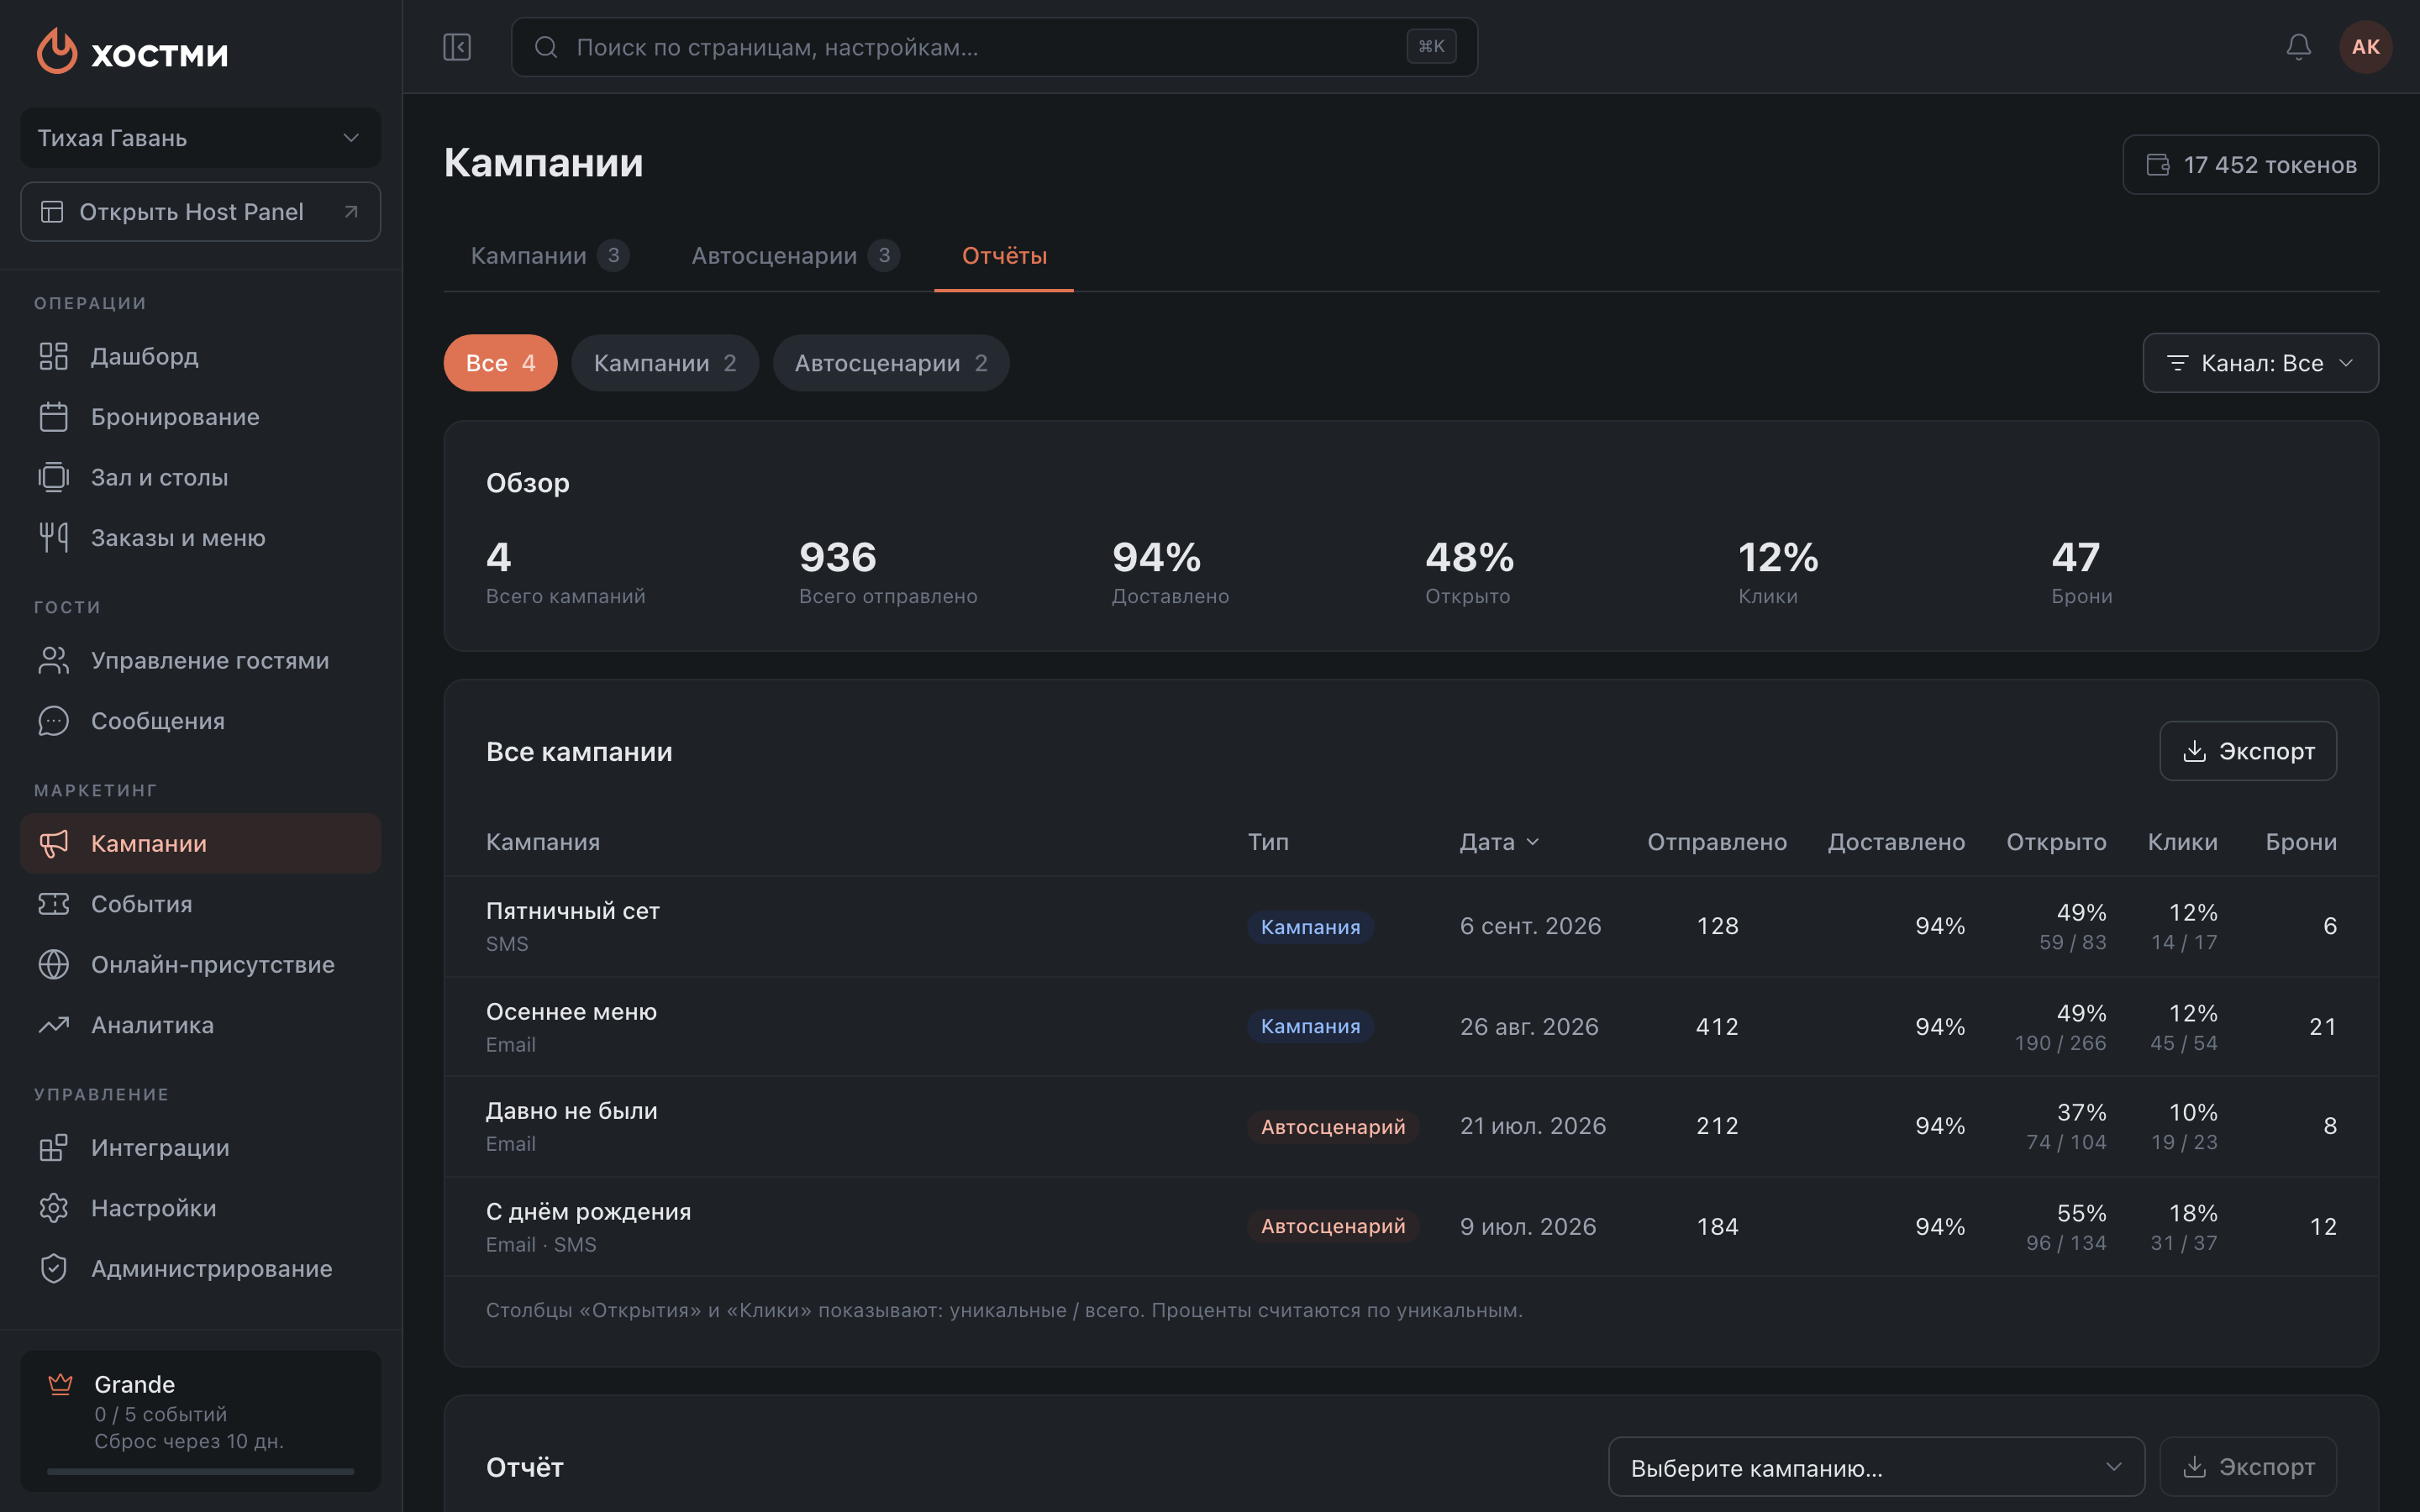
Task: Open the Канал: Все filter dropdown
Action: (x=2260, y=363)
